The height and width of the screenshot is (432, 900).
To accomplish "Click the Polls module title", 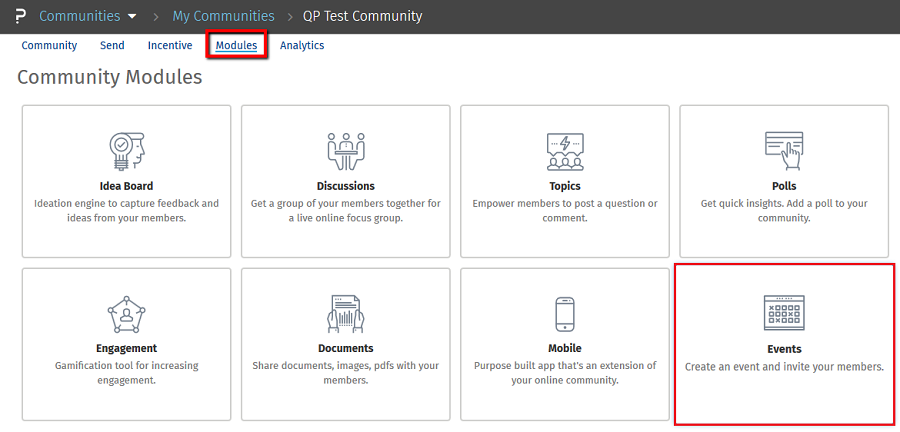I will click(784, 186).
